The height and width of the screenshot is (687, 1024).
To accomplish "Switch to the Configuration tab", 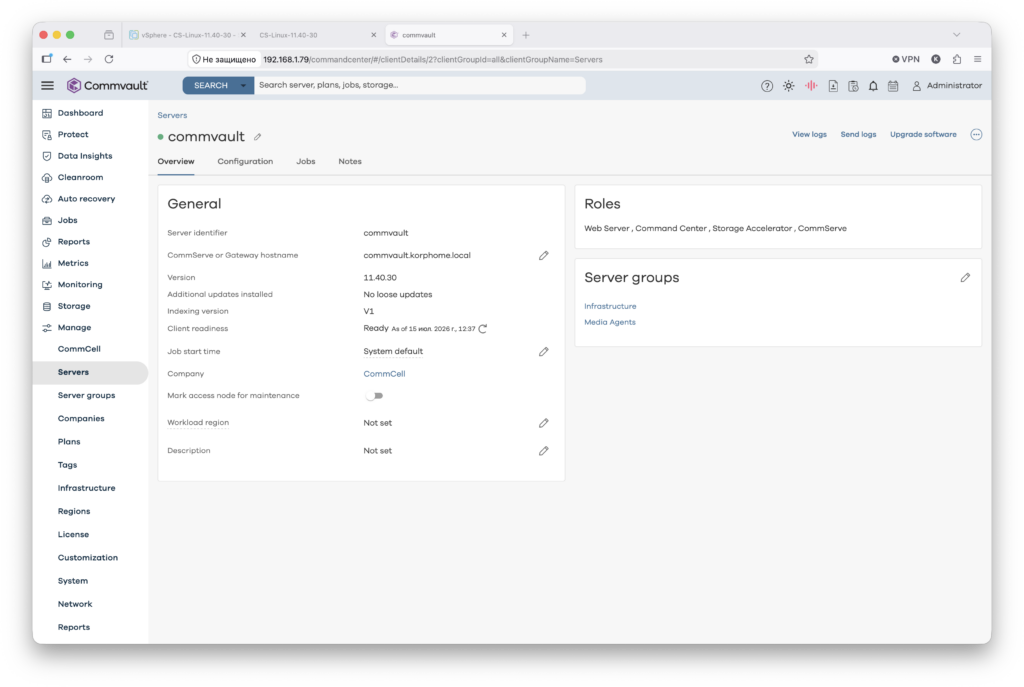I will pyautogui.click(x=245, y=161).
